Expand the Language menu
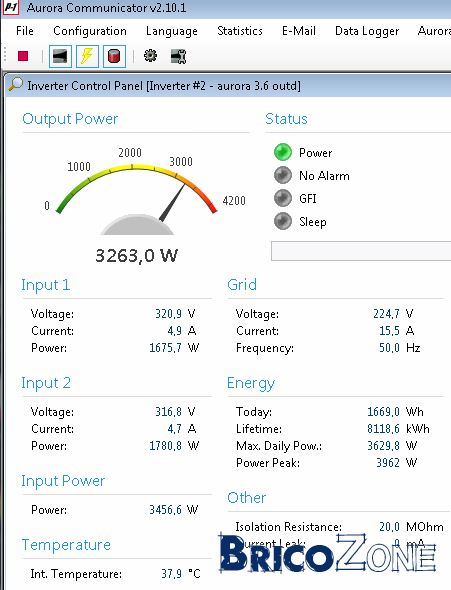 [x=172, y=31]
